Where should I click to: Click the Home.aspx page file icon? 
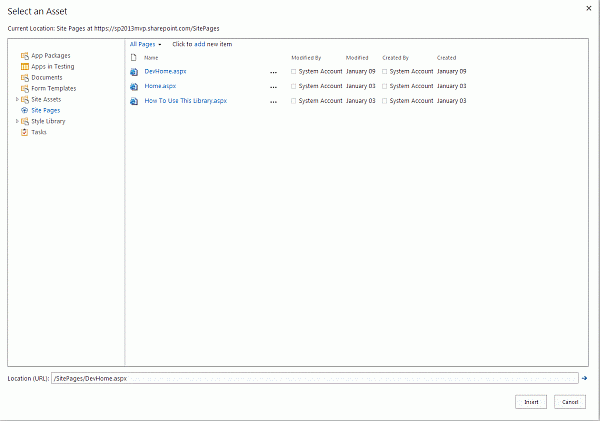pyautogui.click(x=134, y=86)
